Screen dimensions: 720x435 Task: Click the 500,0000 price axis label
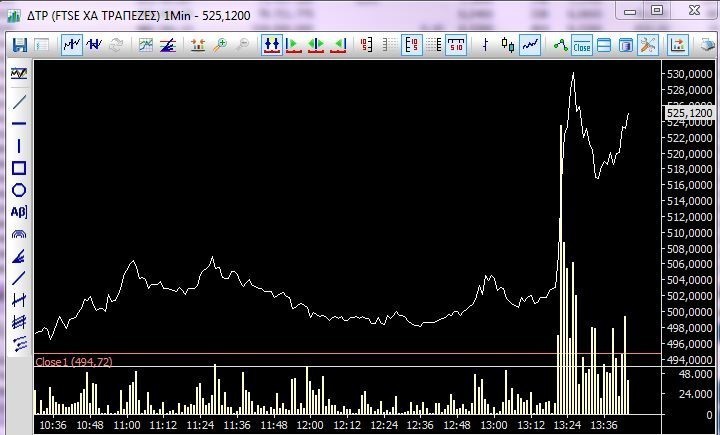pyautogui.click(x=690, y=312)
